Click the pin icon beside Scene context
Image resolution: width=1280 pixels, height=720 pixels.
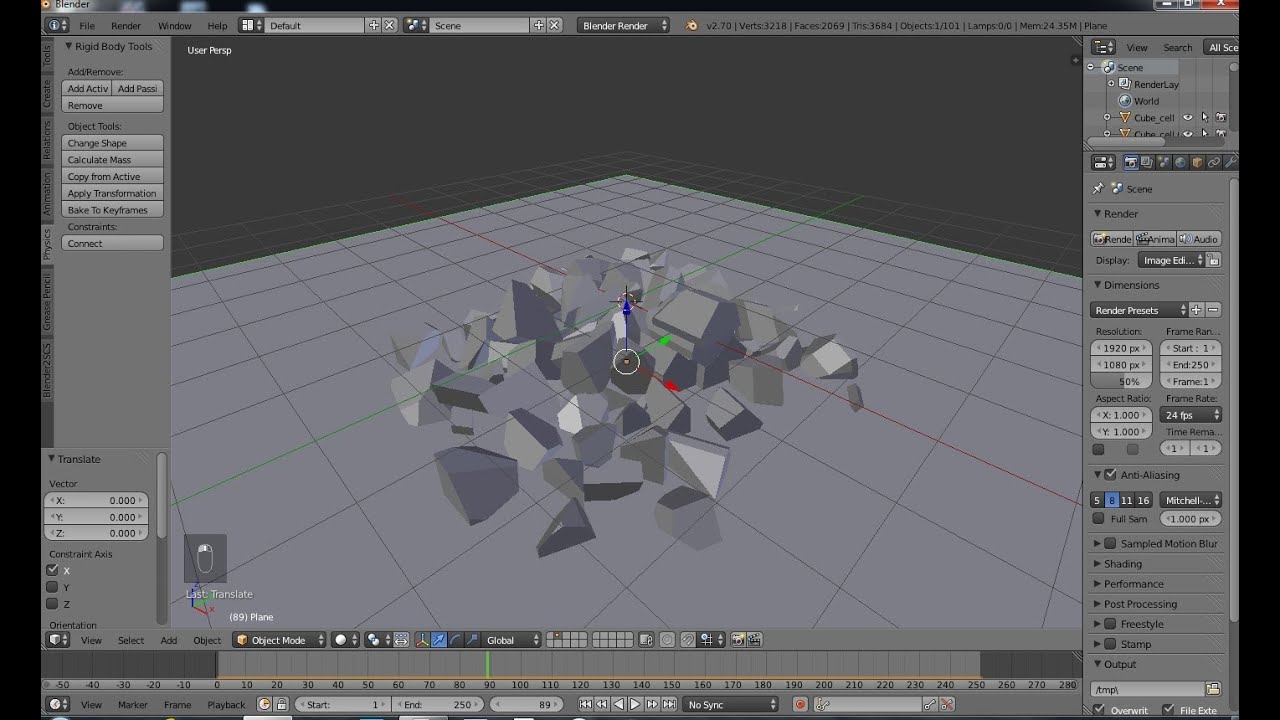click(1098, 188)
